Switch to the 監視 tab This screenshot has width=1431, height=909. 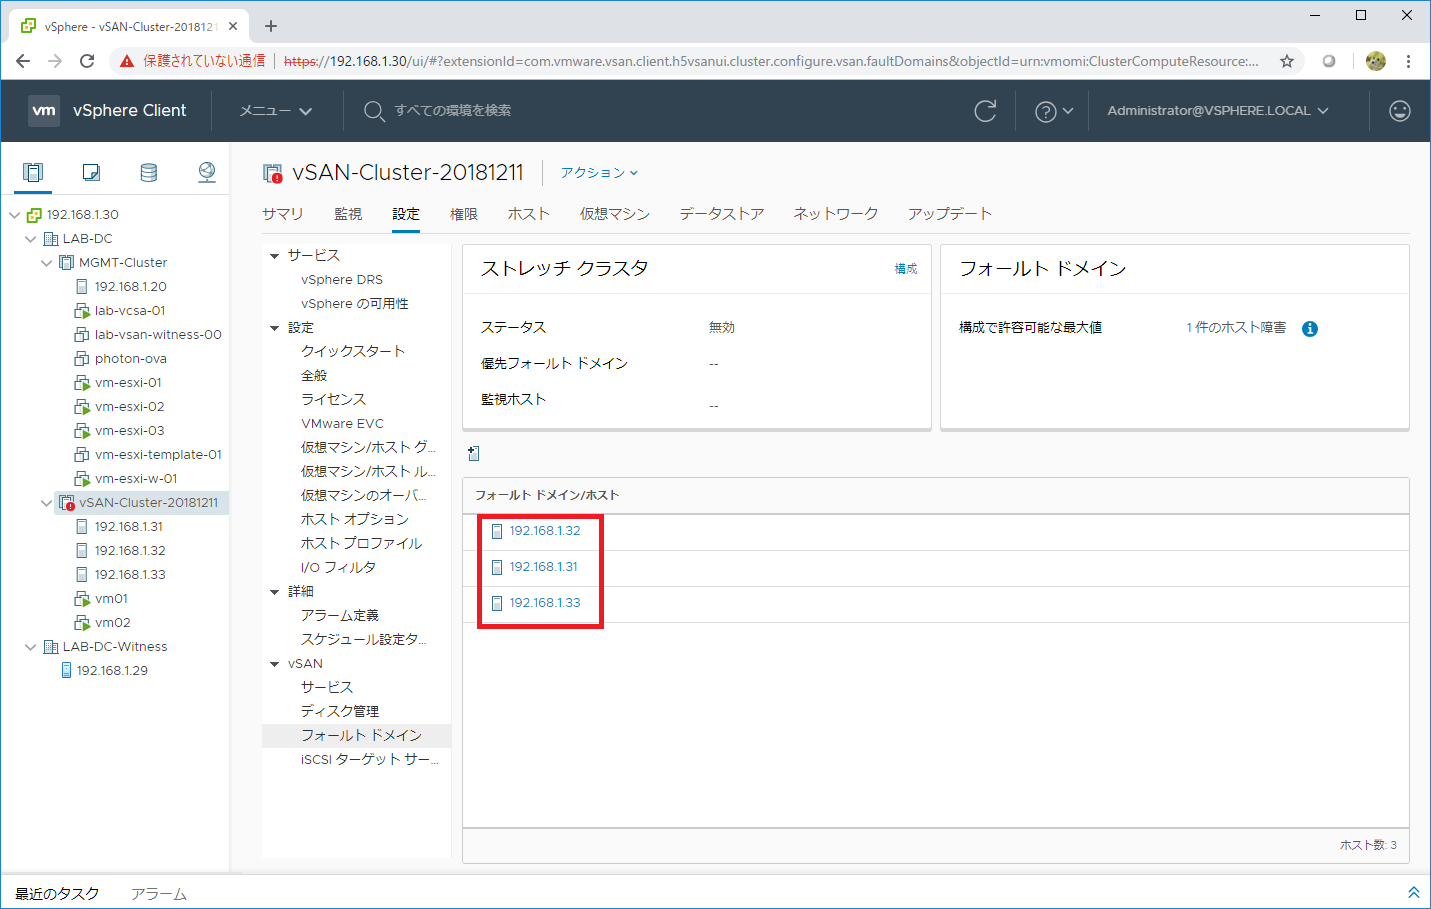[x=348, y=214]
